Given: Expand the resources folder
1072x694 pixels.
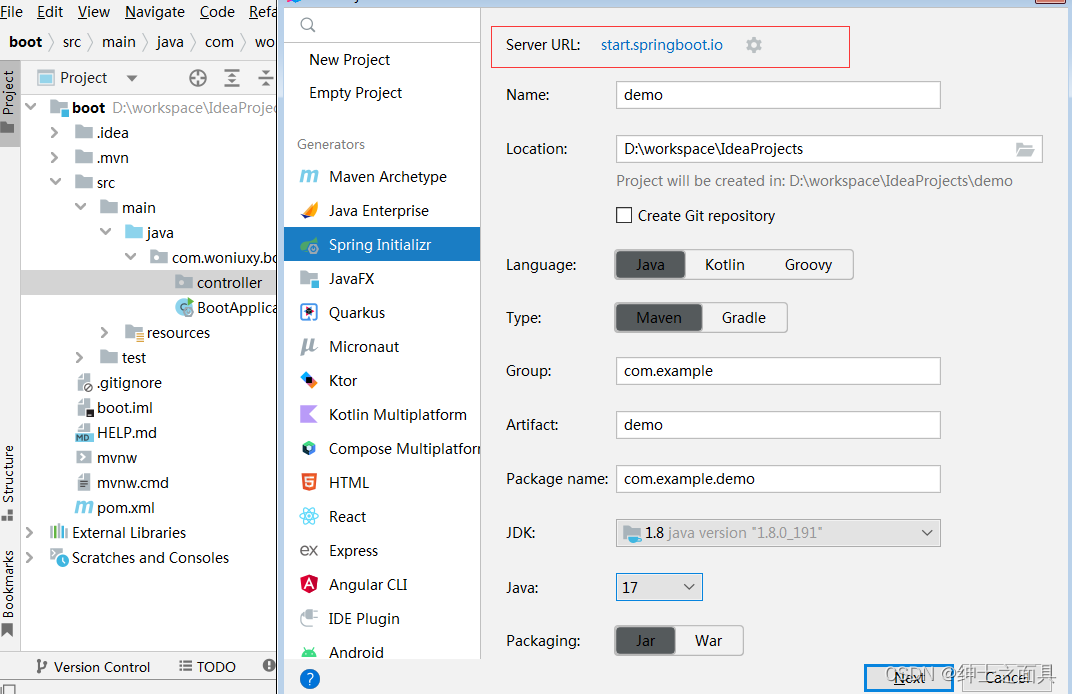Looking at the screenshot, I should coord(105,333).
